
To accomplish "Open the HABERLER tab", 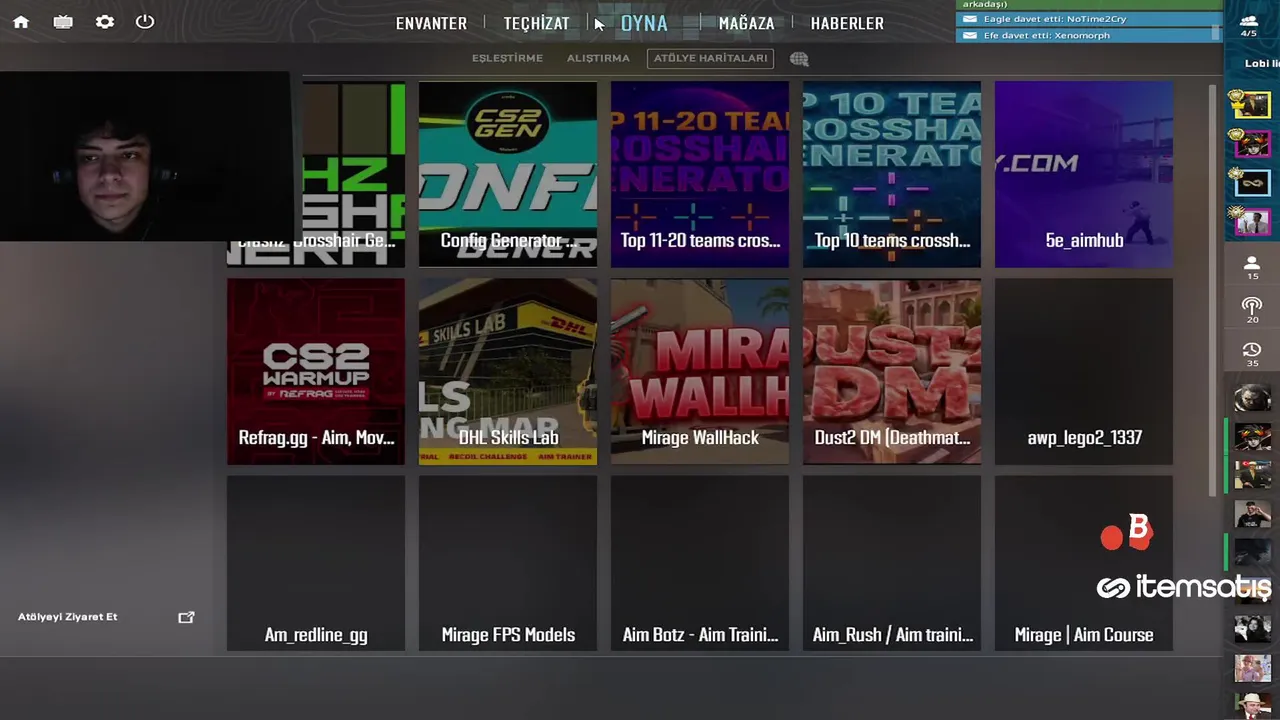I will point(847,23).
